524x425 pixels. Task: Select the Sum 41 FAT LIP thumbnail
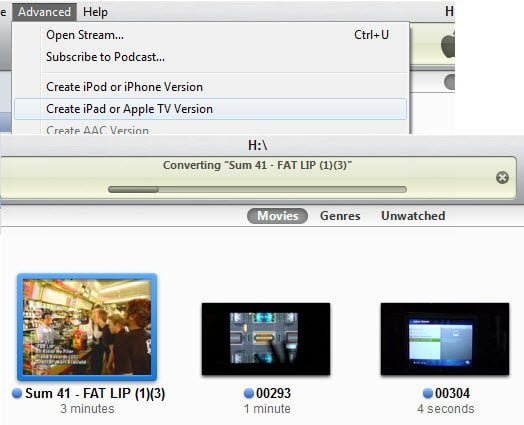click(87, 327)
